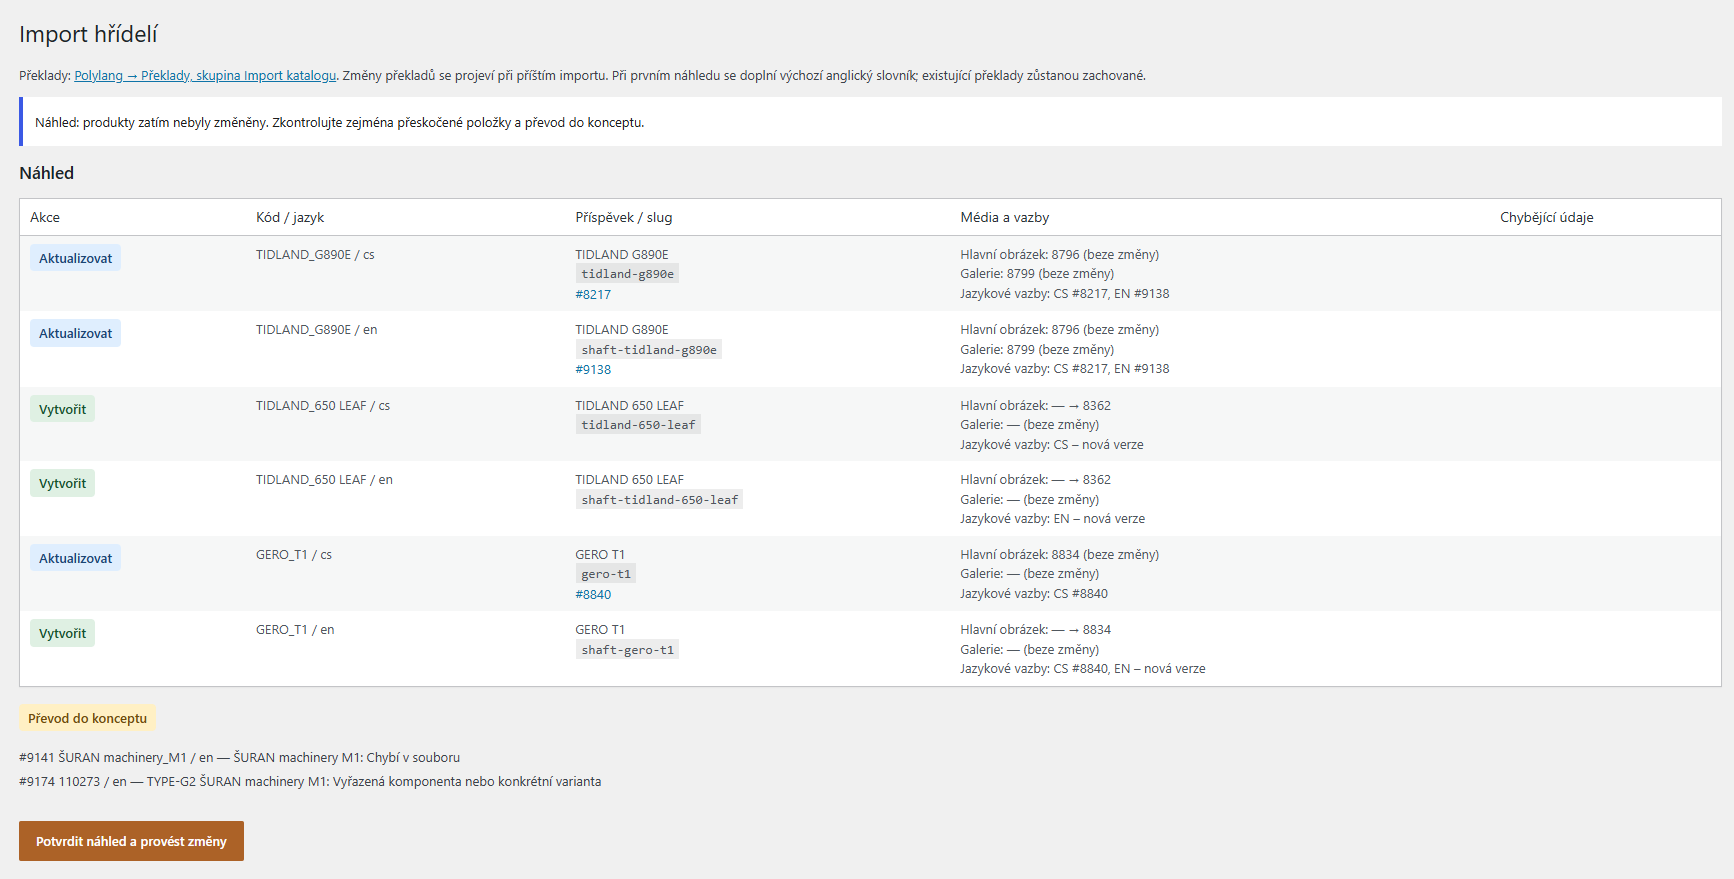Click the slug shaft-tidland-g890e

click(x=649, y=350)
